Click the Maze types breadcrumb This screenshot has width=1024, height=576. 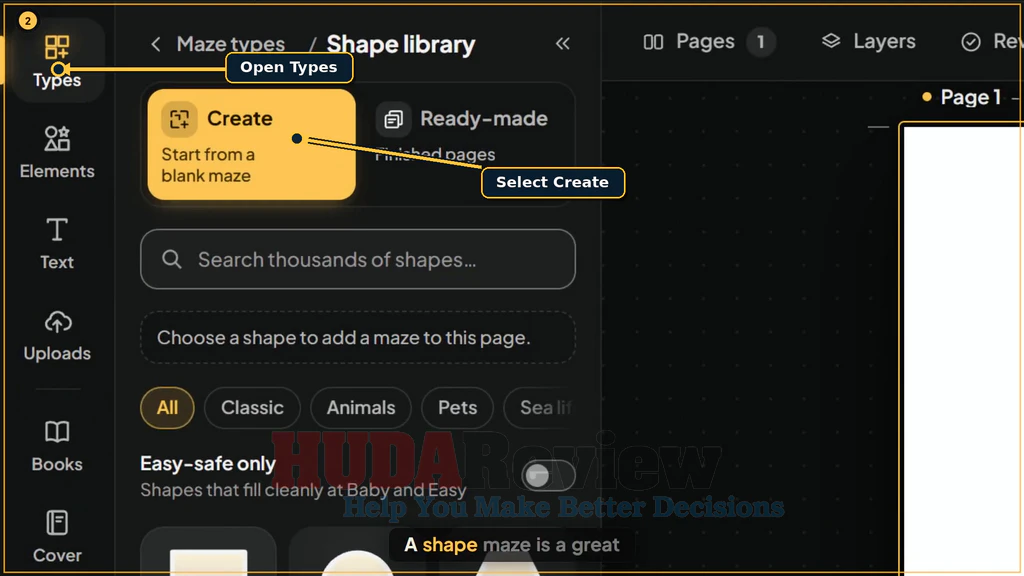[231, 44]
